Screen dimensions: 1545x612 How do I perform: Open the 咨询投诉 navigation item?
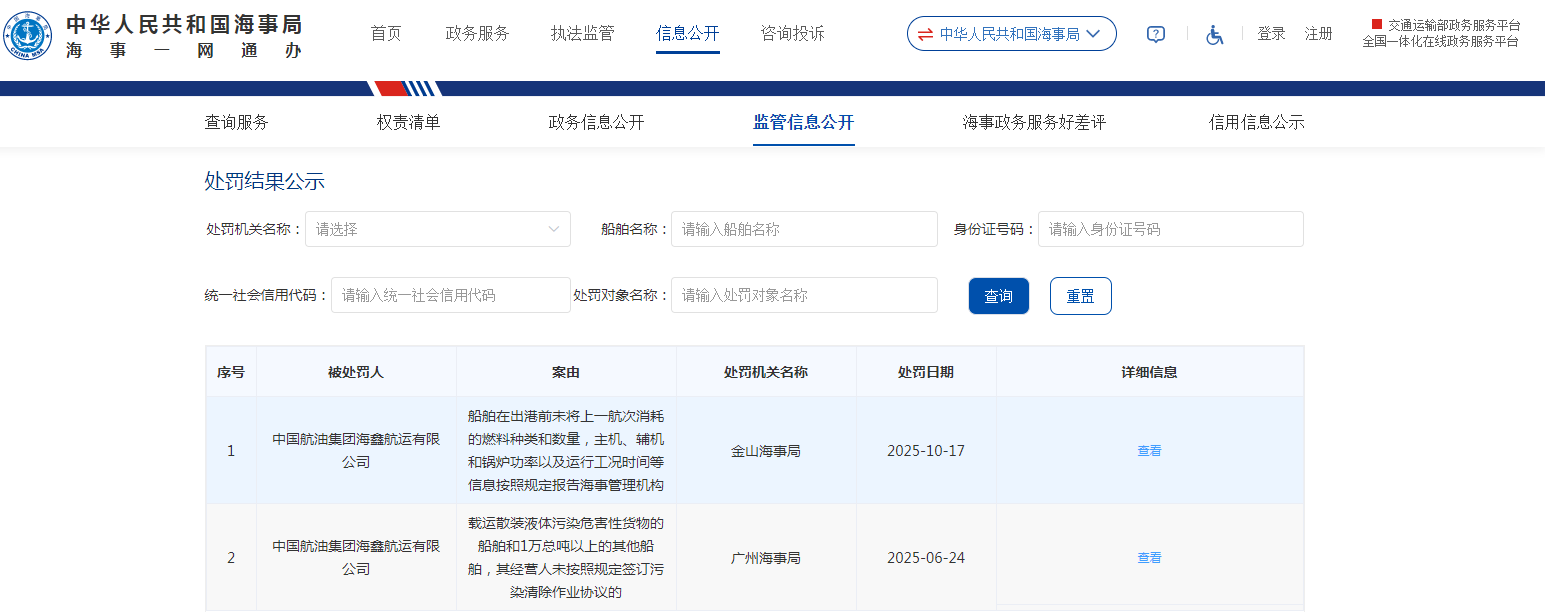(792, 34)
